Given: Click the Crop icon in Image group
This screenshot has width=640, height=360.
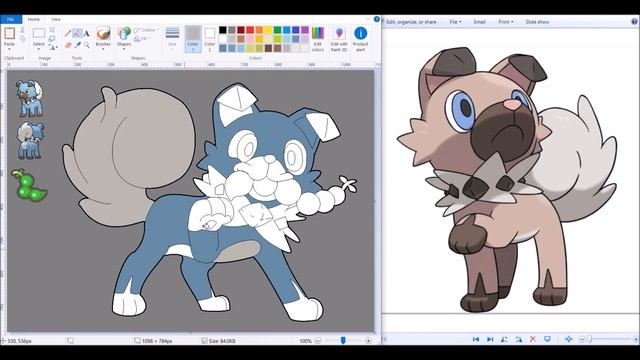Looking at the screenshot, I should pos(52,30).
